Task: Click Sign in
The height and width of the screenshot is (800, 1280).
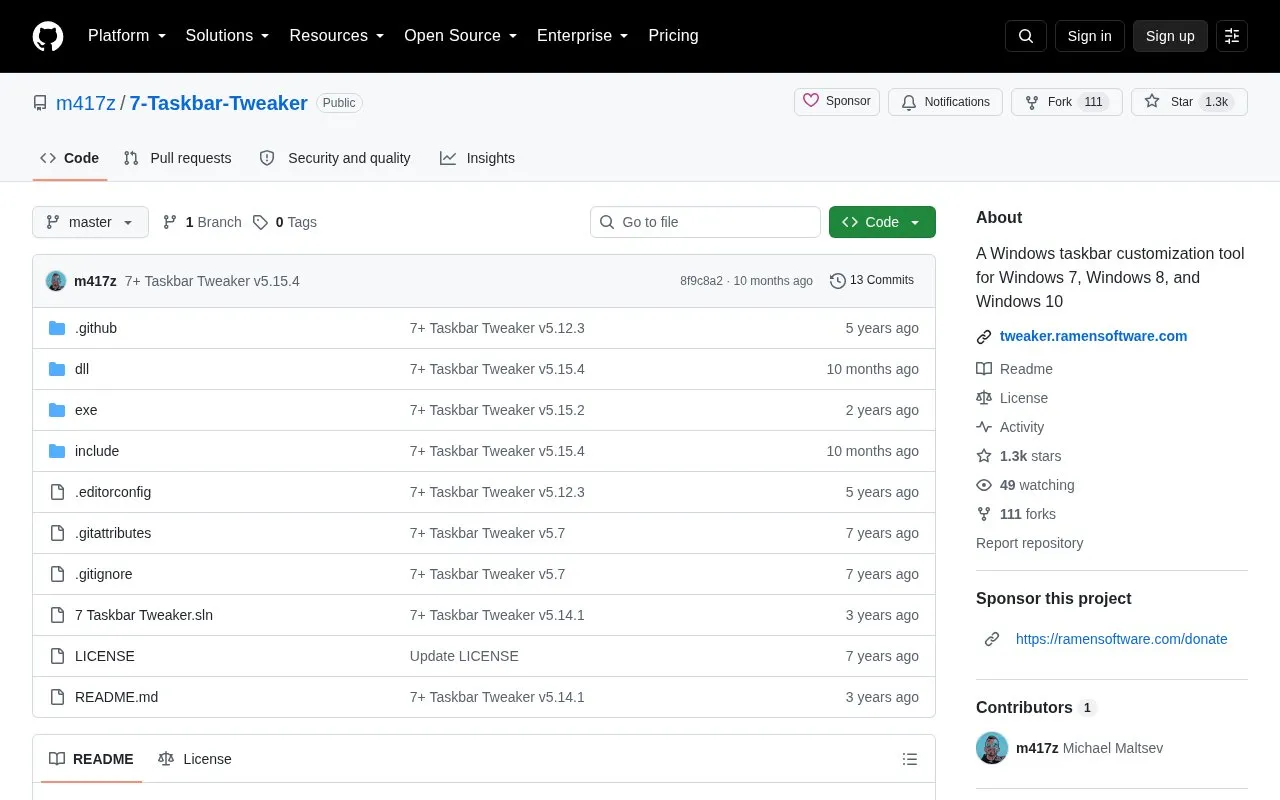Action: coord(1089,36)
